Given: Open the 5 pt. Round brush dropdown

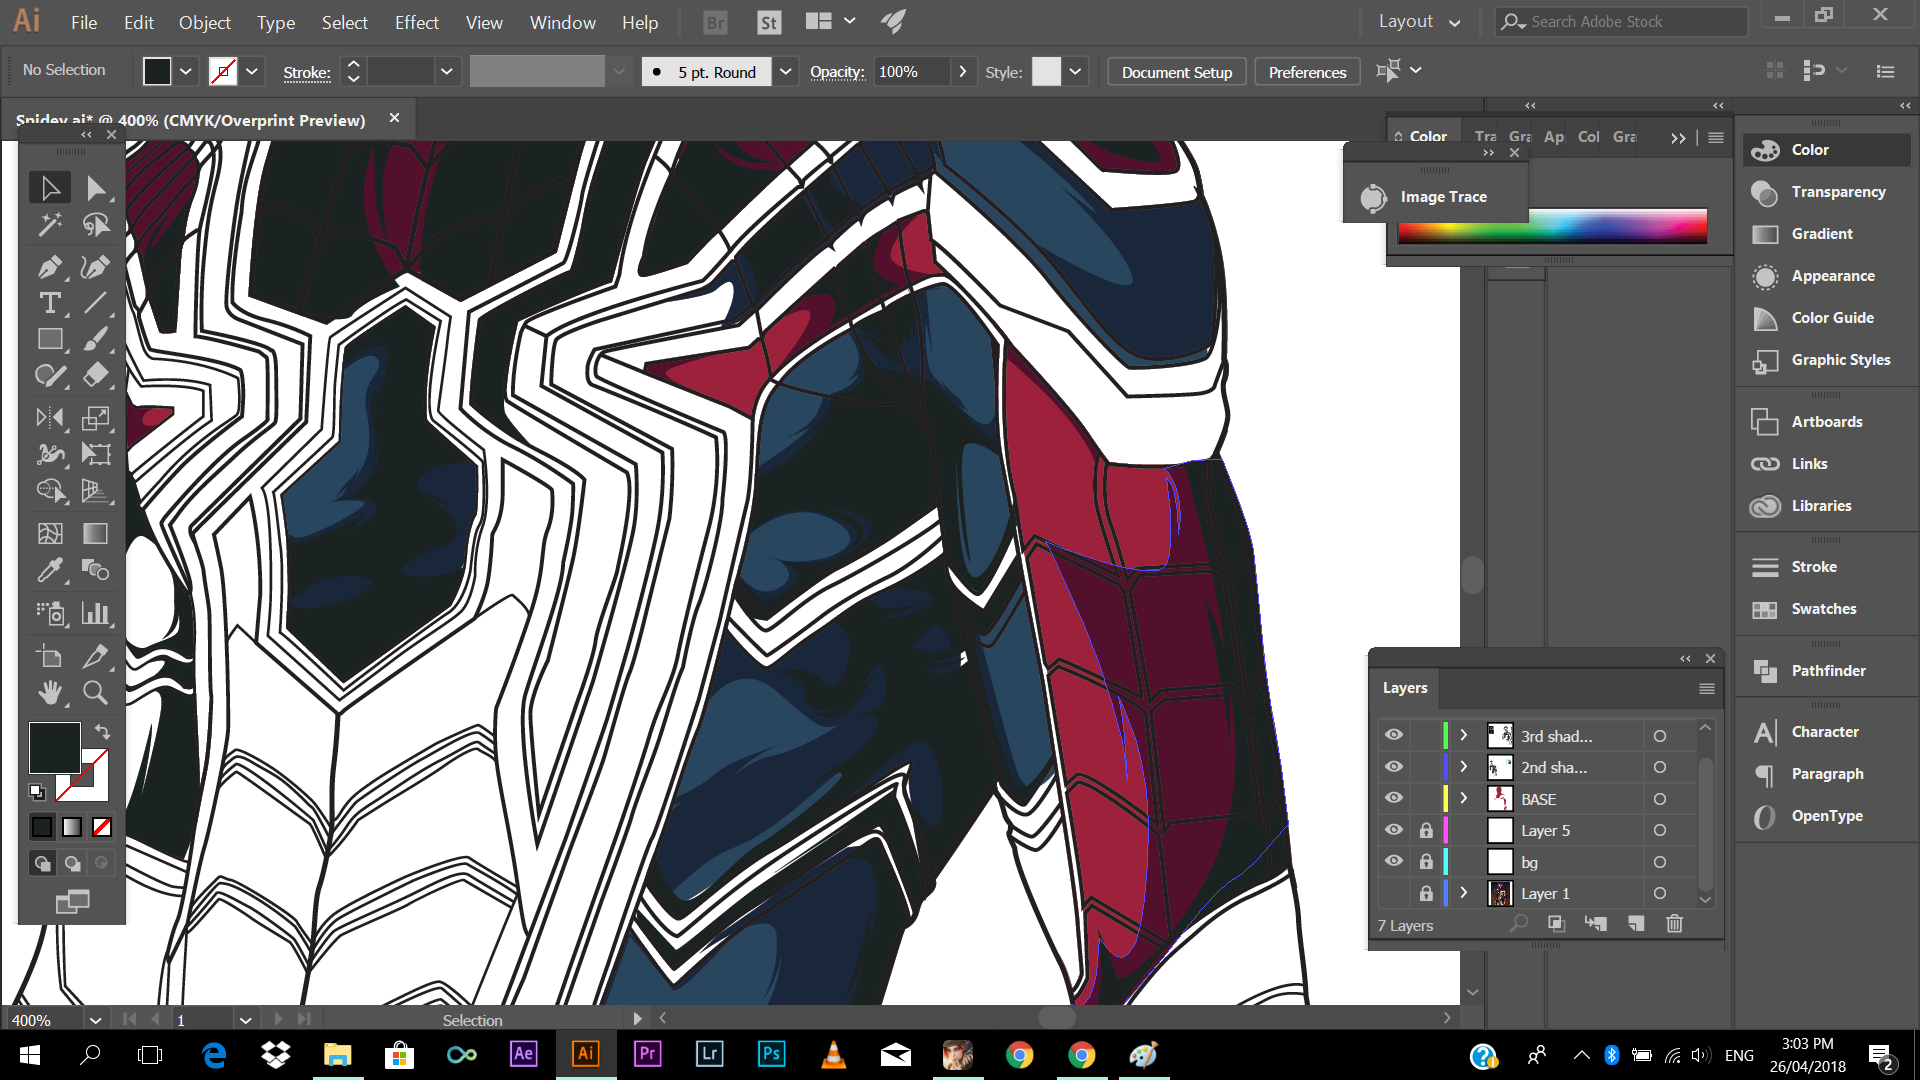Looking at the screenshot, I should point(786,71).
